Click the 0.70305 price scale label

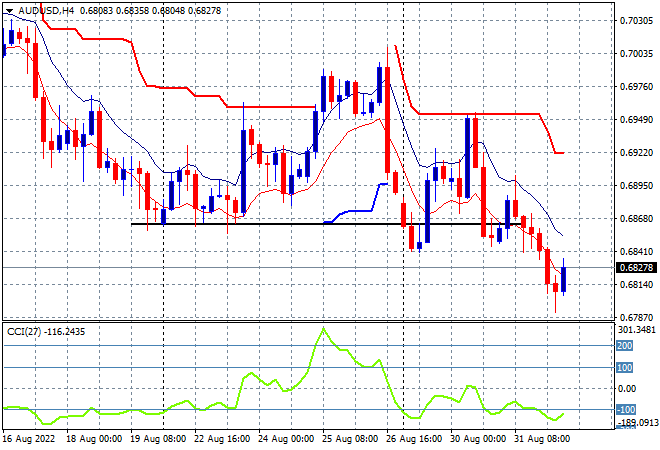coord(636,21)
